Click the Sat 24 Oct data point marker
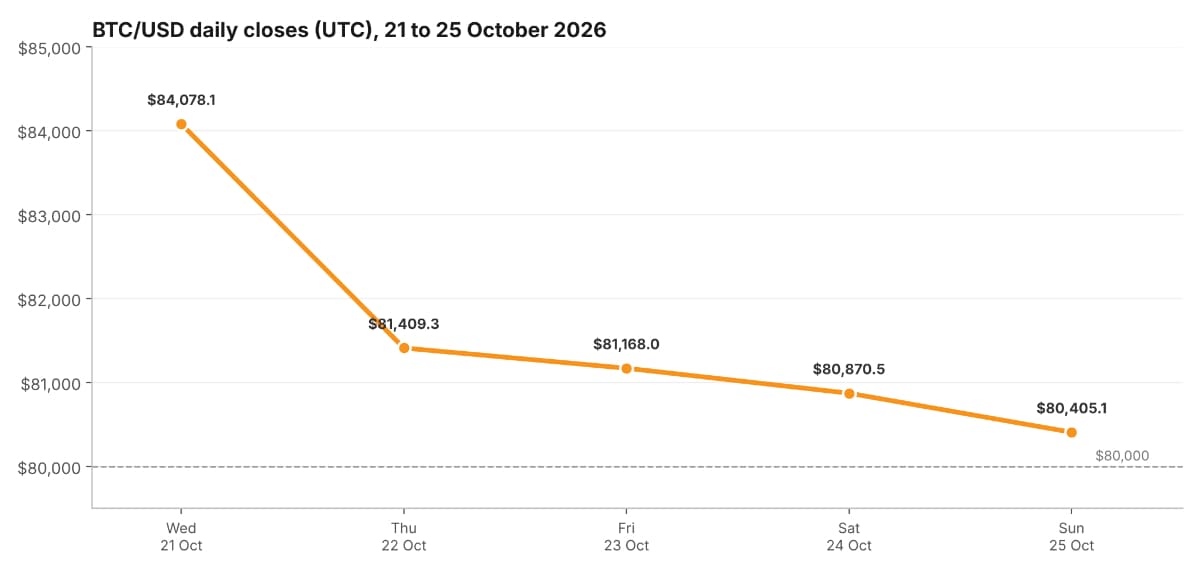This screenshot has height=571, width=1200. click(x=849, y=393)
